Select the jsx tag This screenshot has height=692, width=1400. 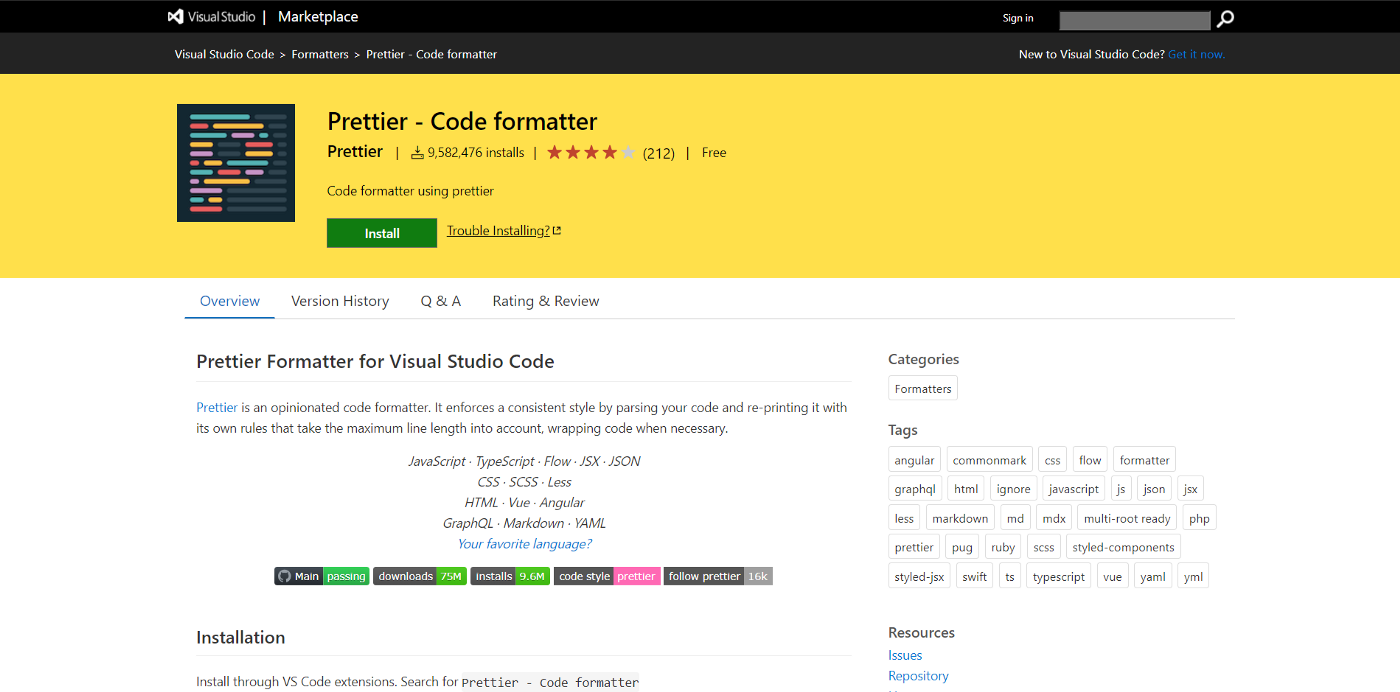click(1190, 489)
